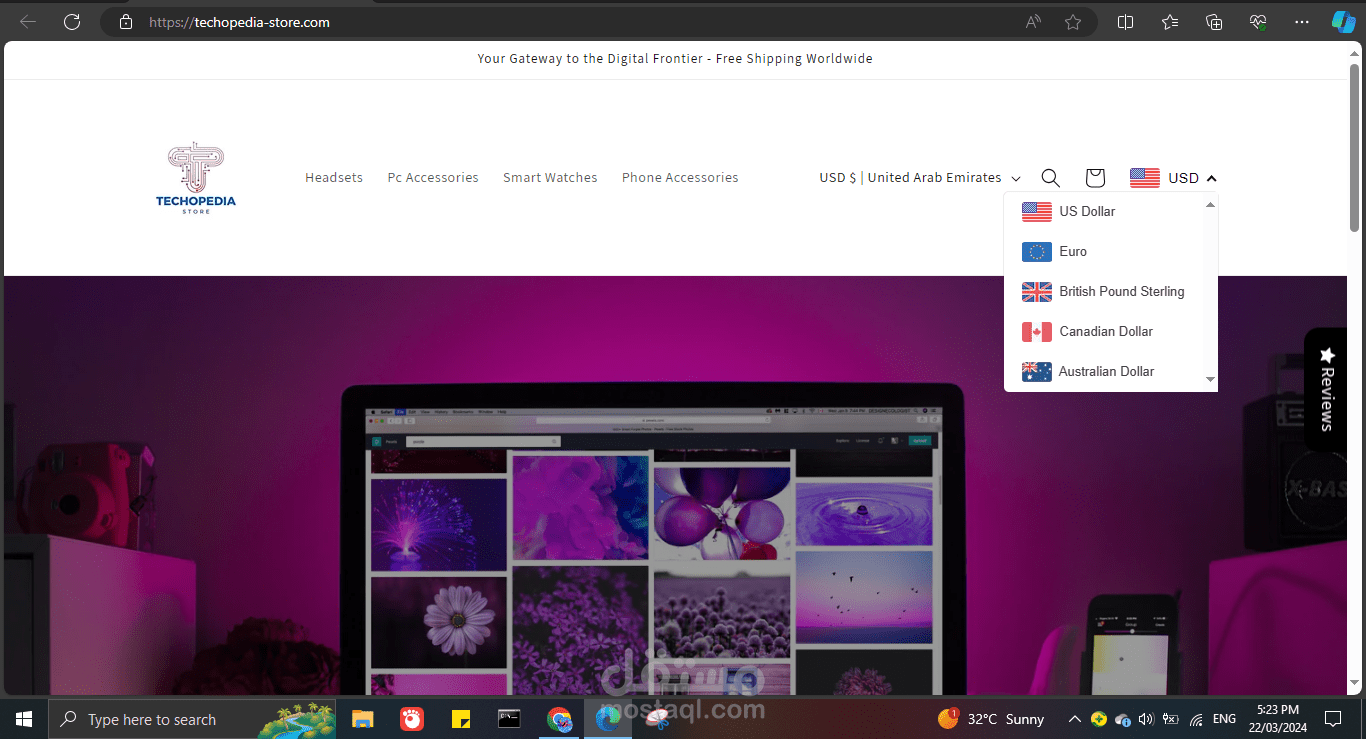Click the Techopedia Store logo
The width and height of the screenshot is (1366, 739).
click(196, 178)
